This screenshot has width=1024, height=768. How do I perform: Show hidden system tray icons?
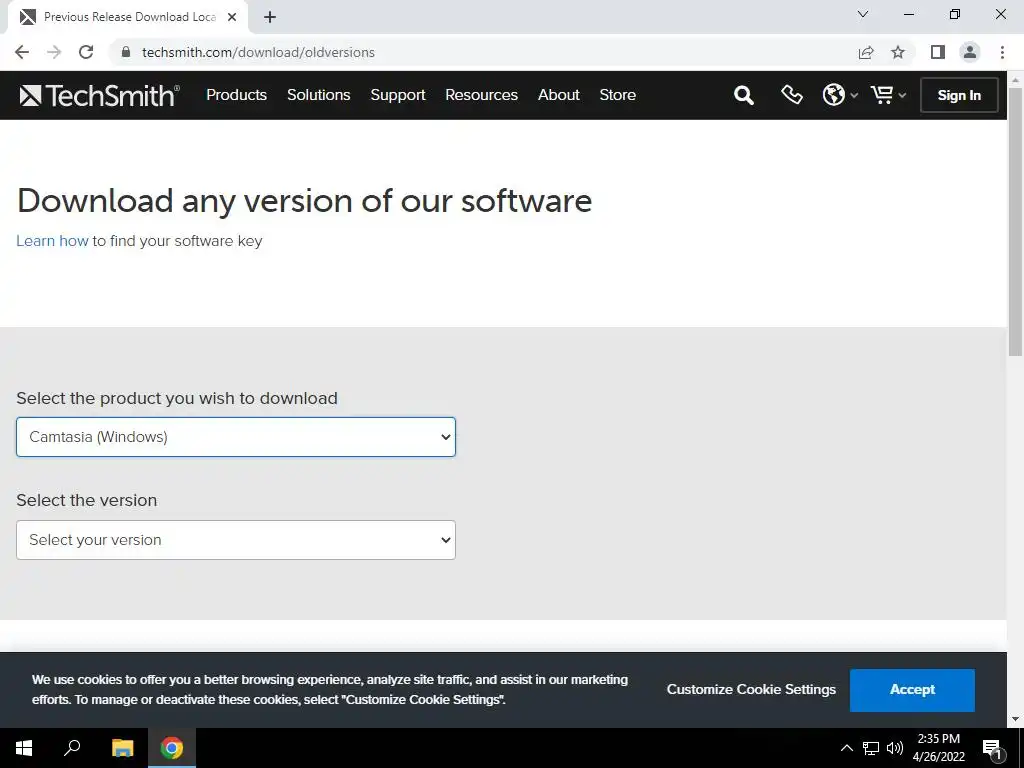click(846, 748)
